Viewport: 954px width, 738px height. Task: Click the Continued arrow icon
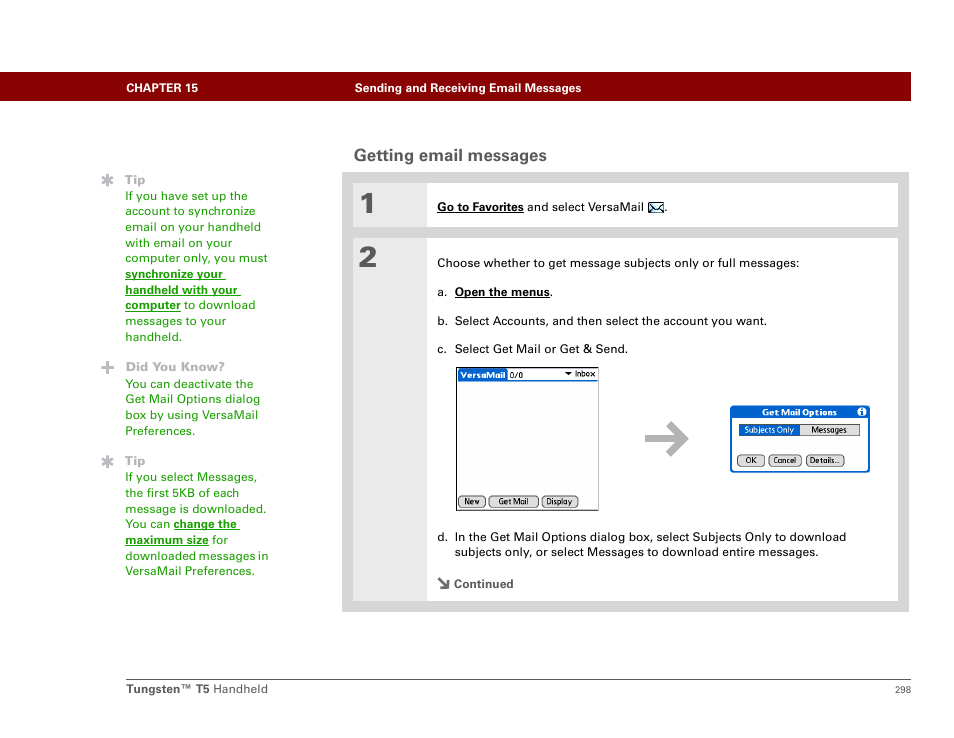[443, 583]
